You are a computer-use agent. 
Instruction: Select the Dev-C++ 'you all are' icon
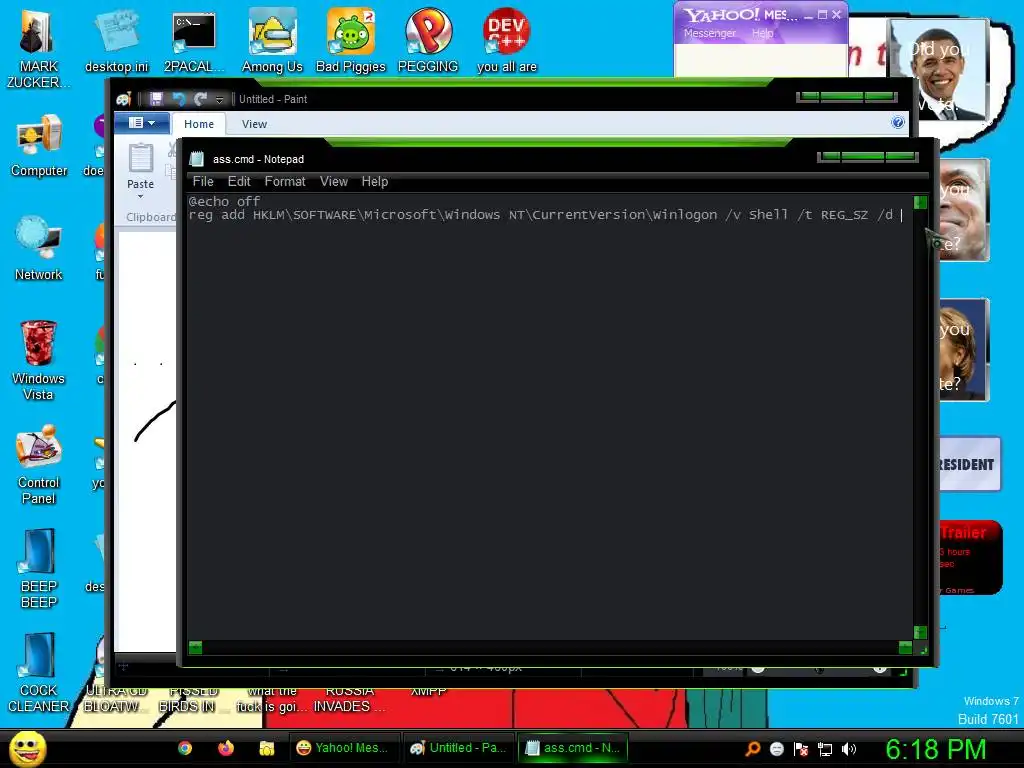coord(507,42)
